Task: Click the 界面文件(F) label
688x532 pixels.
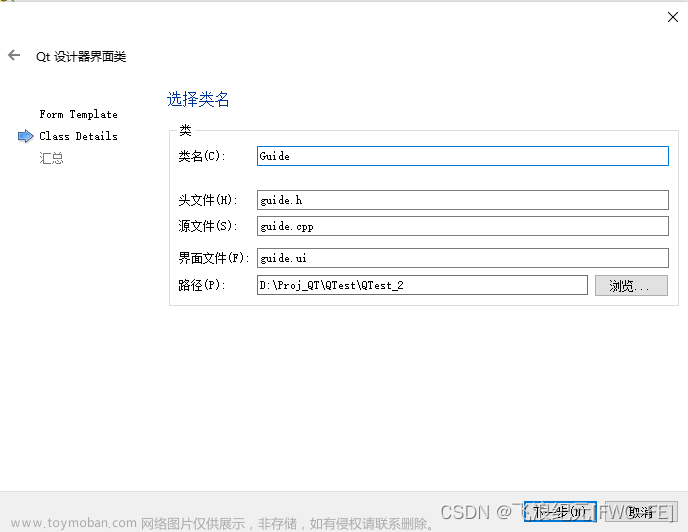Action: [214, 258]
